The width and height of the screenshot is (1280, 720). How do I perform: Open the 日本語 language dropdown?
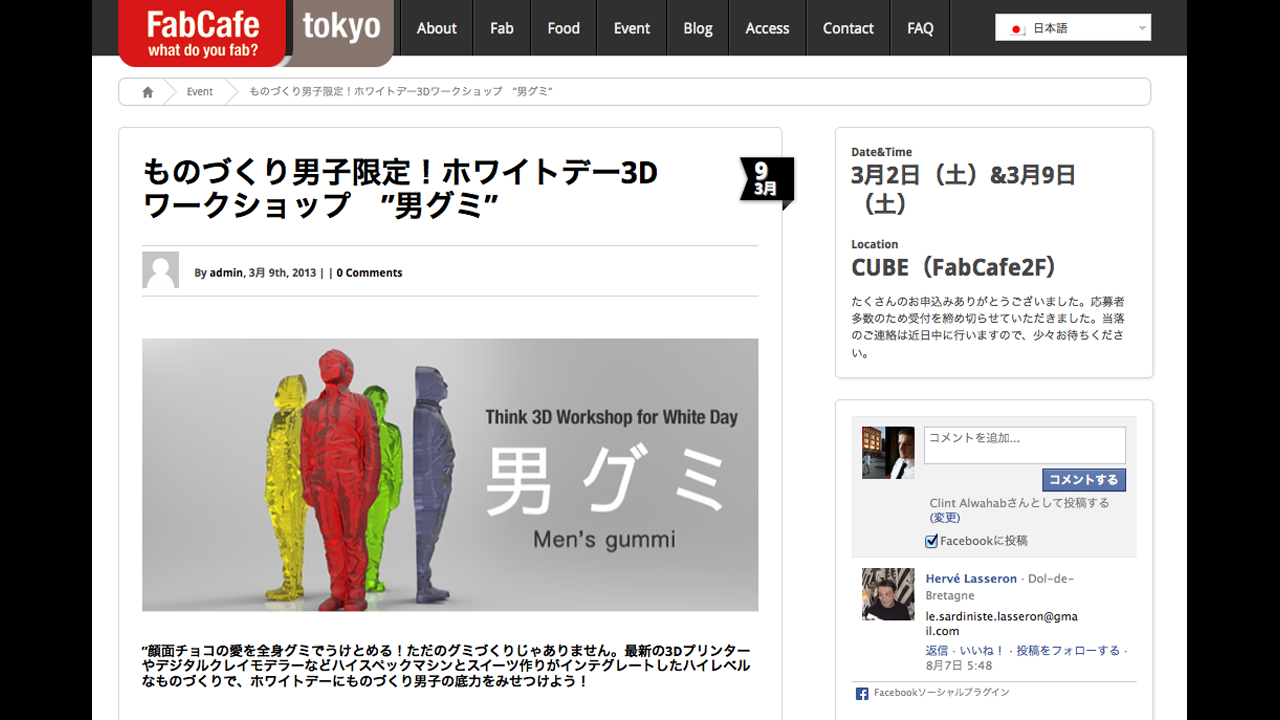1073,28
